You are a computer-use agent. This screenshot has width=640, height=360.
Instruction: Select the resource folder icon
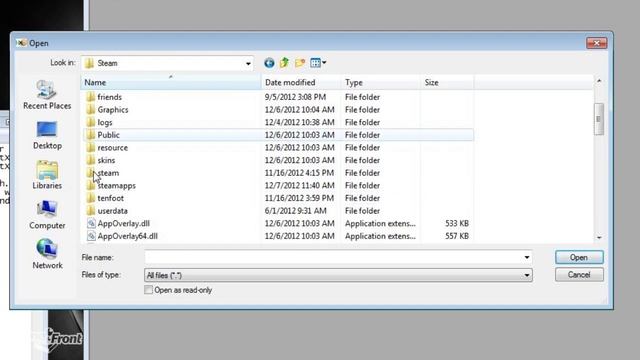[x=91, y=148]
